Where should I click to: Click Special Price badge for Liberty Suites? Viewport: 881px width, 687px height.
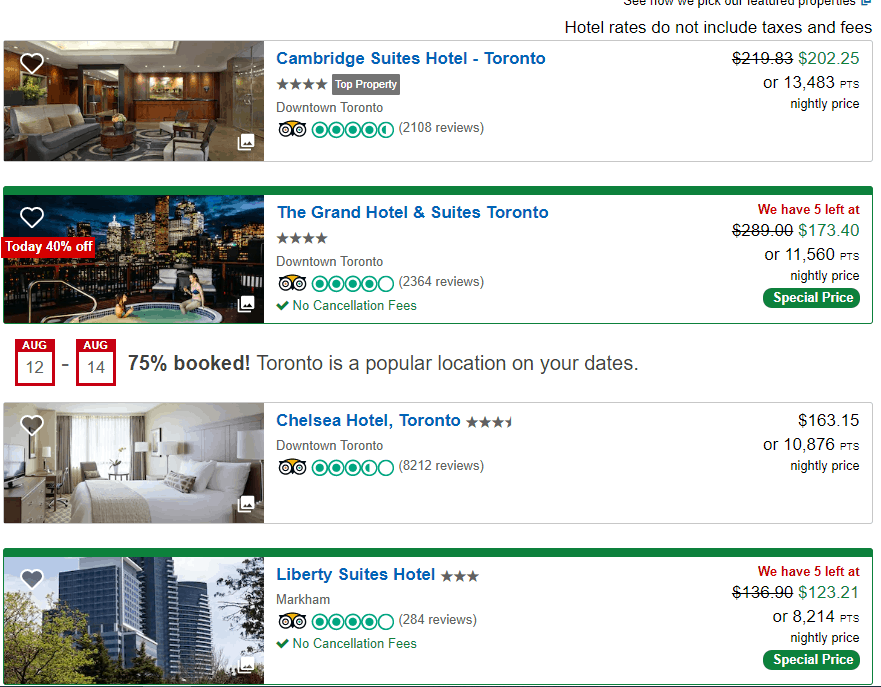[811, 659]
